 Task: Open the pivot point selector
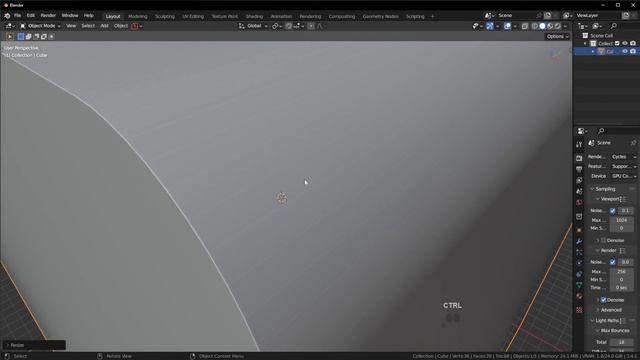coord(277,26)
